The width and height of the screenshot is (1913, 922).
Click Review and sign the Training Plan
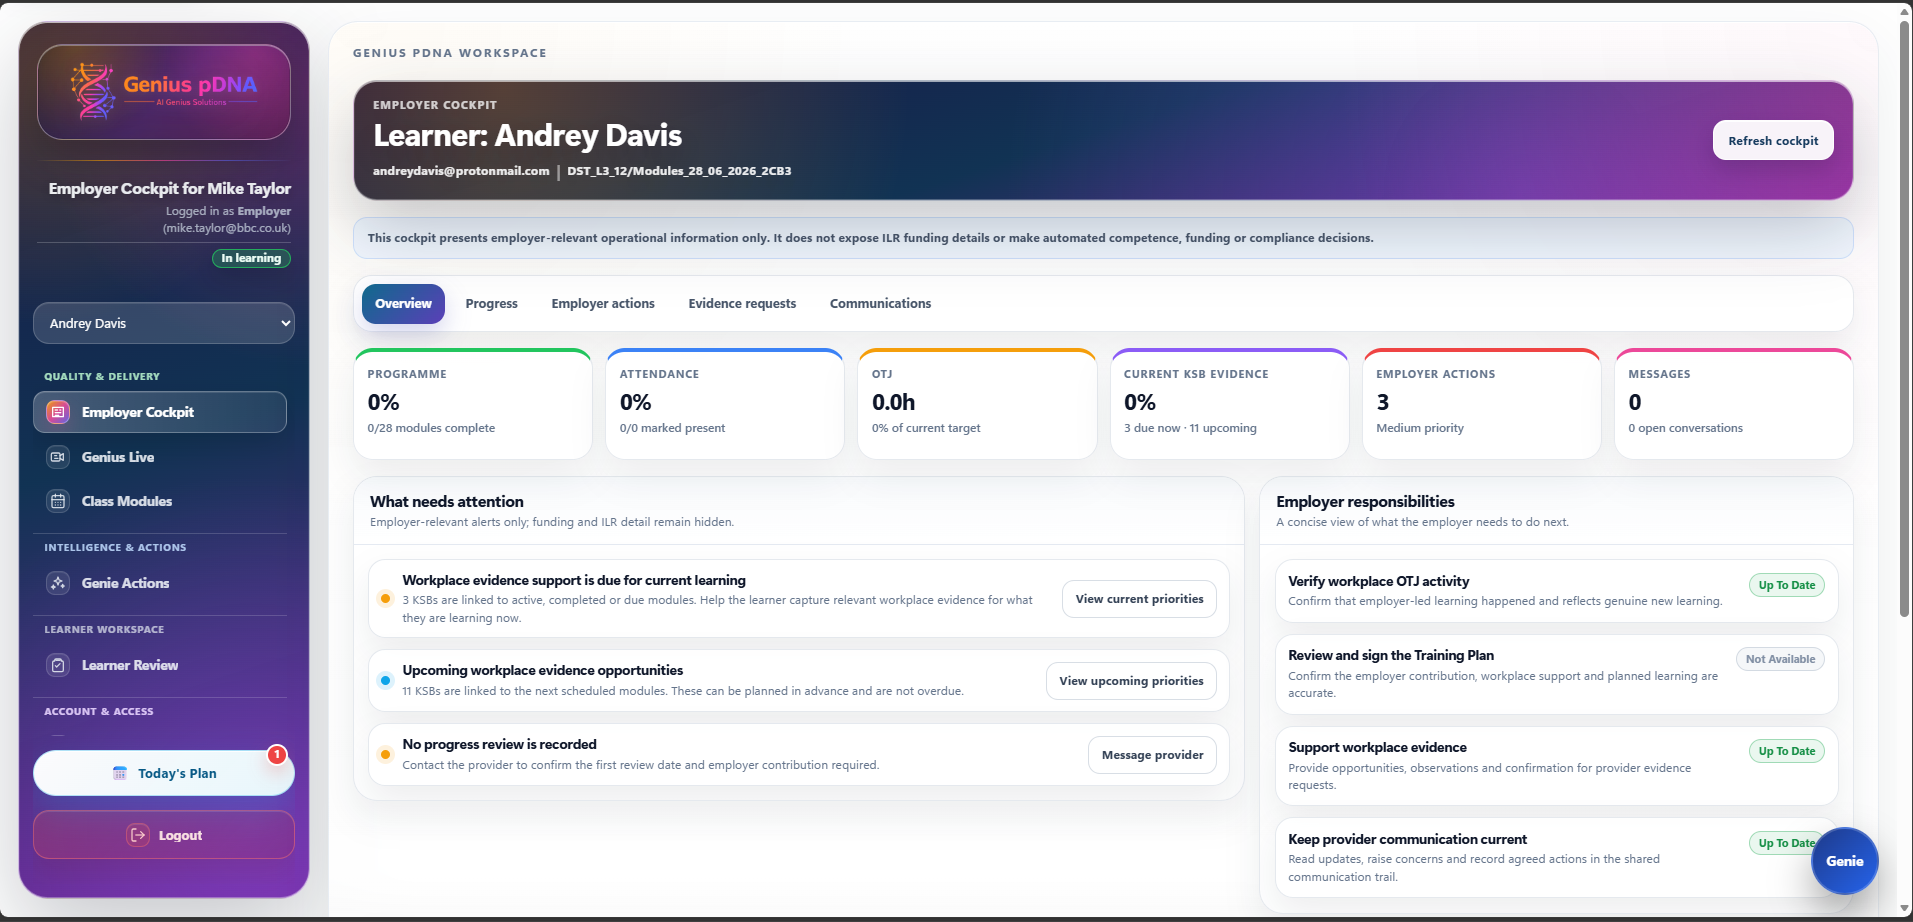[1391, 655]
